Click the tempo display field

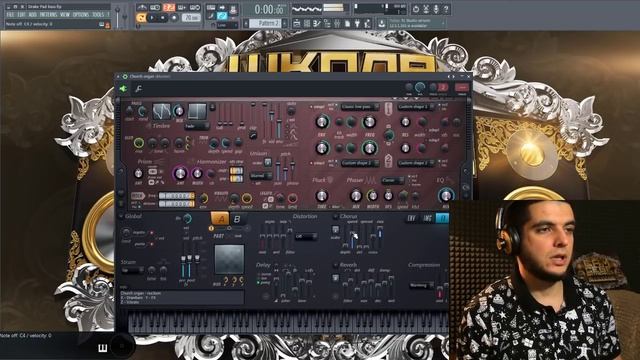(x=191, y=18)
